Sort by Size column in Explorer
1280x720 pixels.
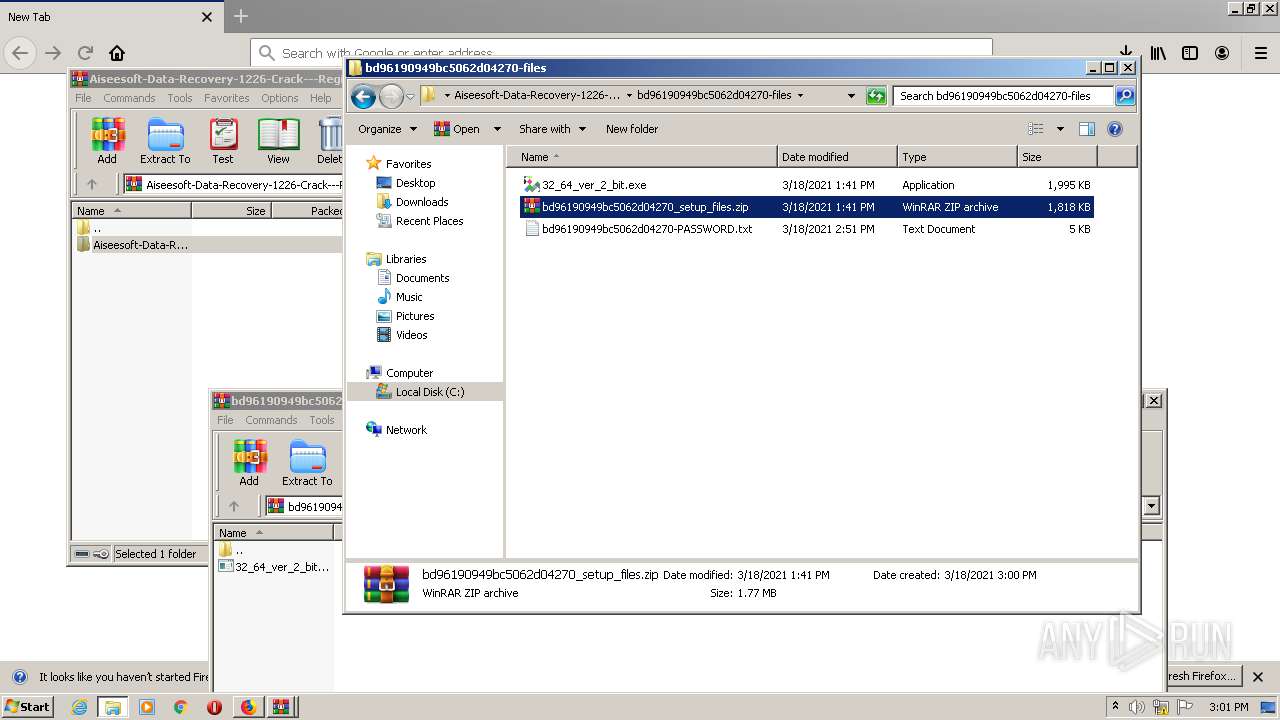tap(1057, 157)
